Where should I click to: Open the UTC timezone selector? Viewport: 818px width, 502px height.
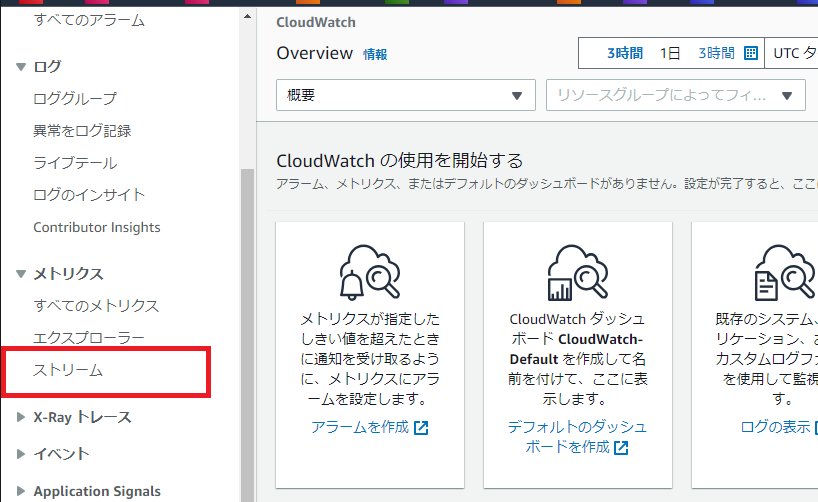pos(793,53)
